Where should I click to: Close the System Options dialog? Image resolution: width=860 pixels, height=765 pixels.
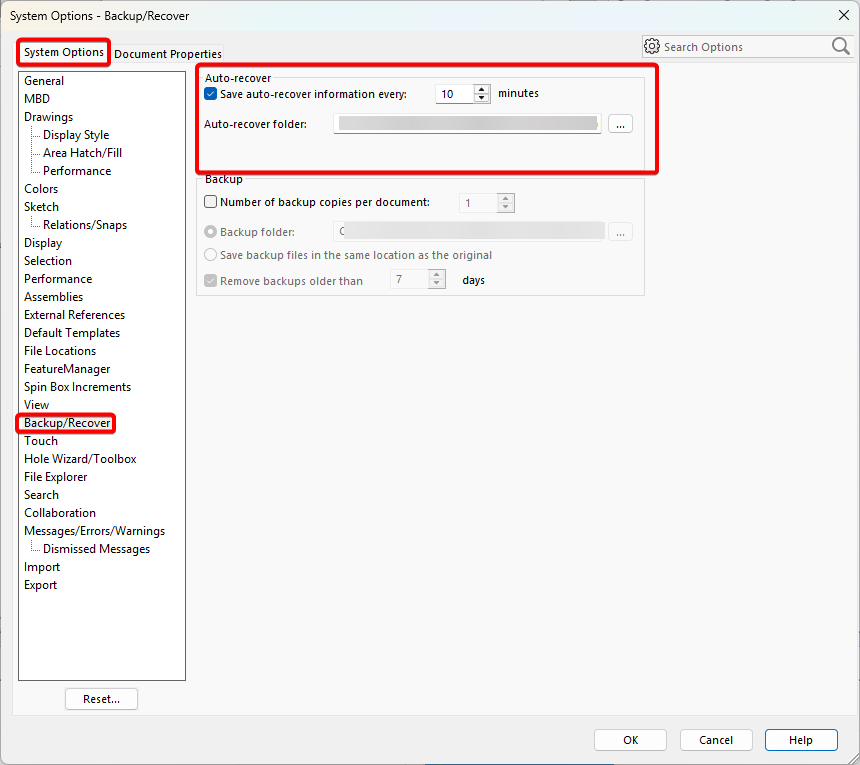tap(844, 15)
